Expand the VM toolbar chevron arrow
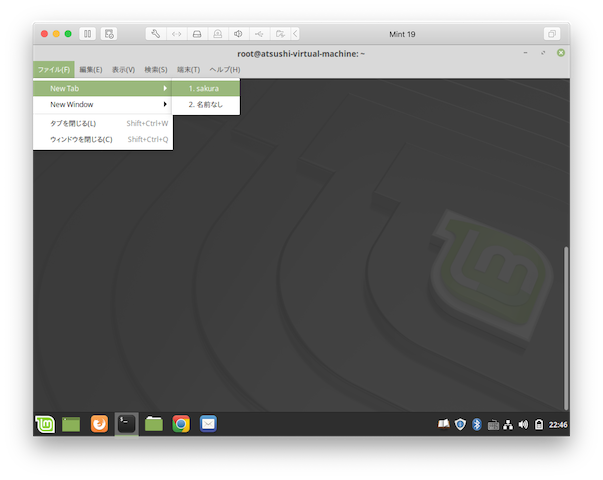Viewport: 603px width, 480px height. [295, 34]
